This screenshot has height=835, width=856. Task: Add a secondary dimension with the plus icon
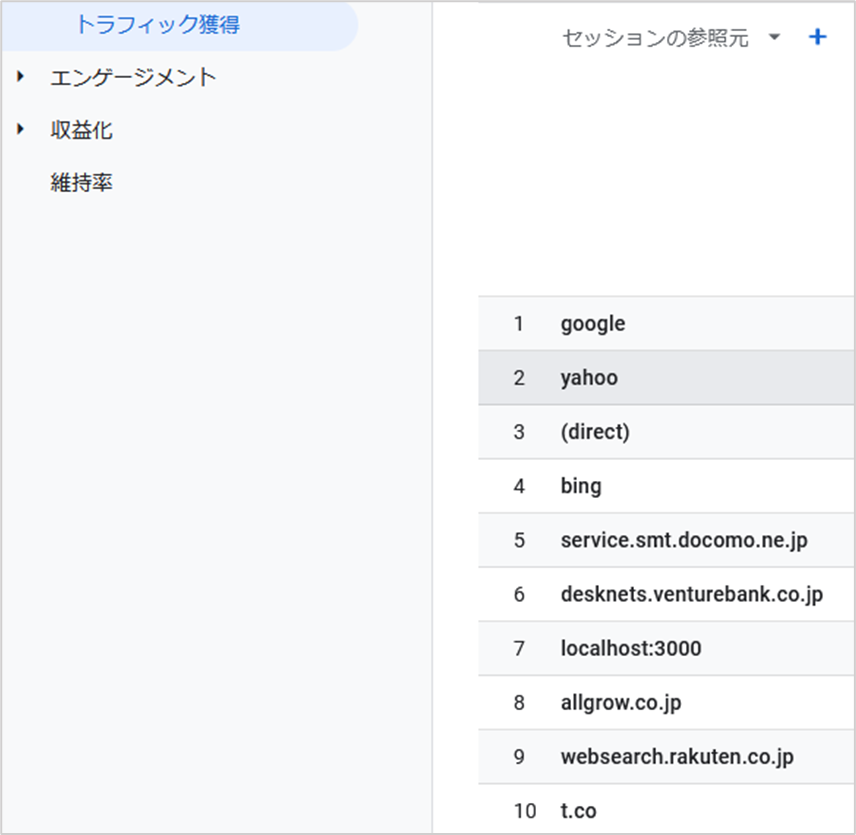click(x=817, y=37)
